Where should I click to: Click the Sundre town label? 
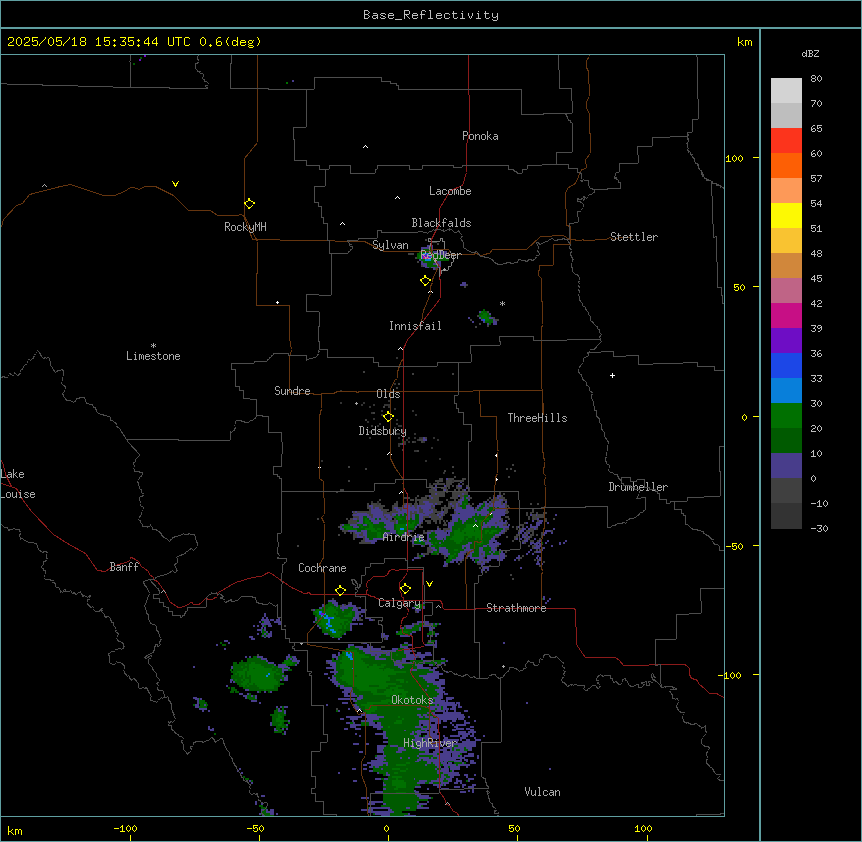(x=292, y=391)
